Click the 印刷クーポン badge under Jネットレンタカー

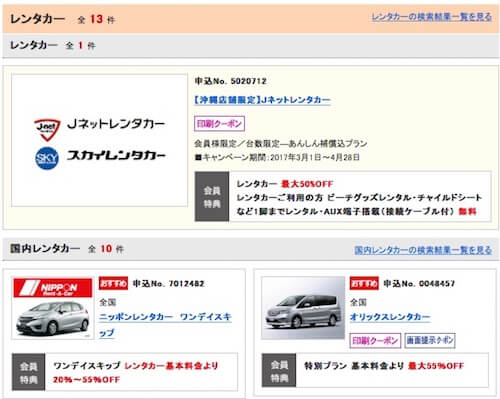(x=219, y=124)
